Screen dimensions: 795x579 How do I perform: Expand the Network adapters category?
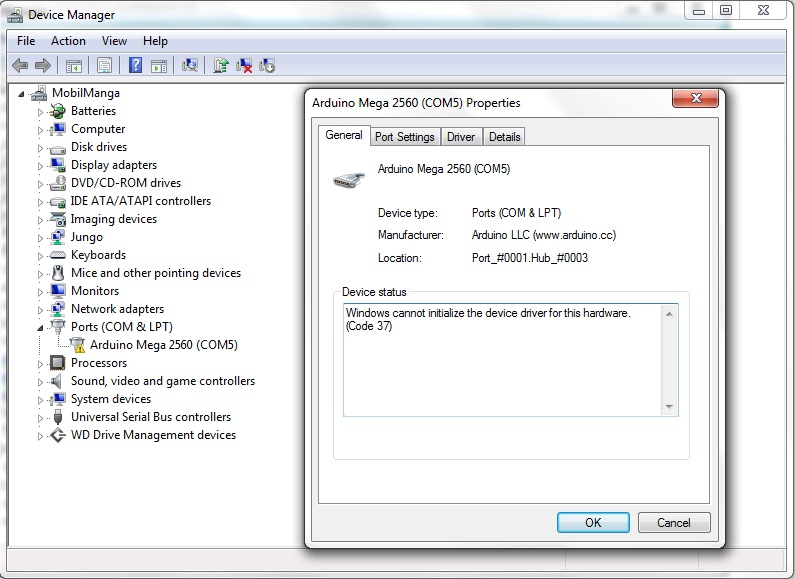(41, 310)
